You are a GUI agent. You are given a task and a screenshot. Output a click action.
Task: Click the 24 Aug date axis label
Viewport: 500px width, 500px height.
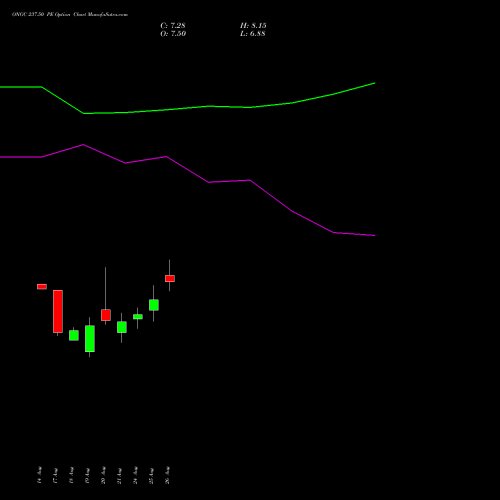(136, 475)
